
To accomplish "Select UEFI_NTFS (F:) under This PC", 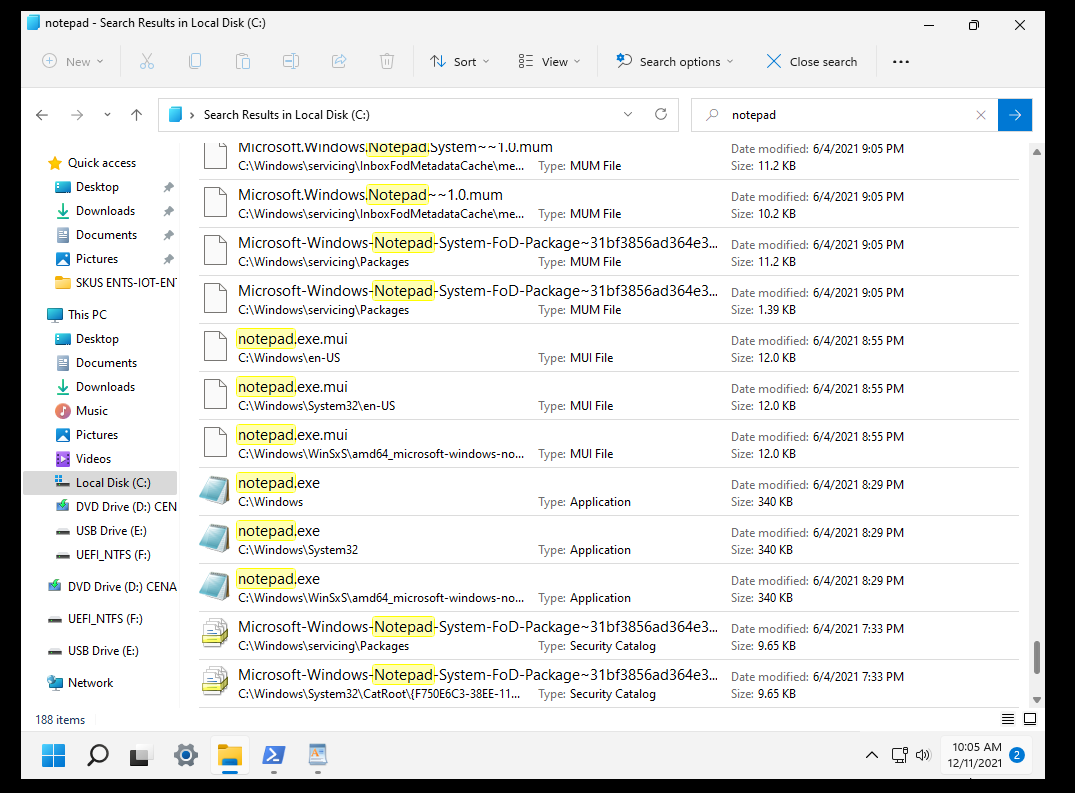I will [113, 555].
